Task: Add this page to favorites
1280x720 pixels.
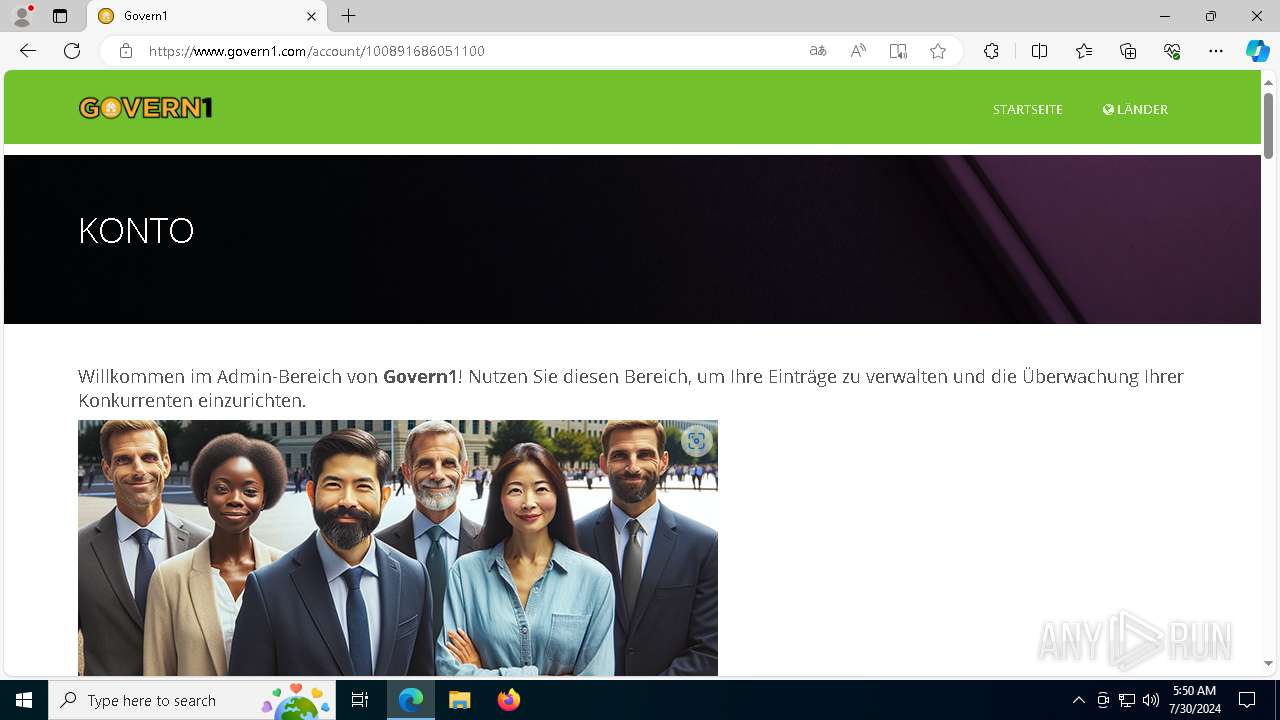Action: click(x=938, y=51)
